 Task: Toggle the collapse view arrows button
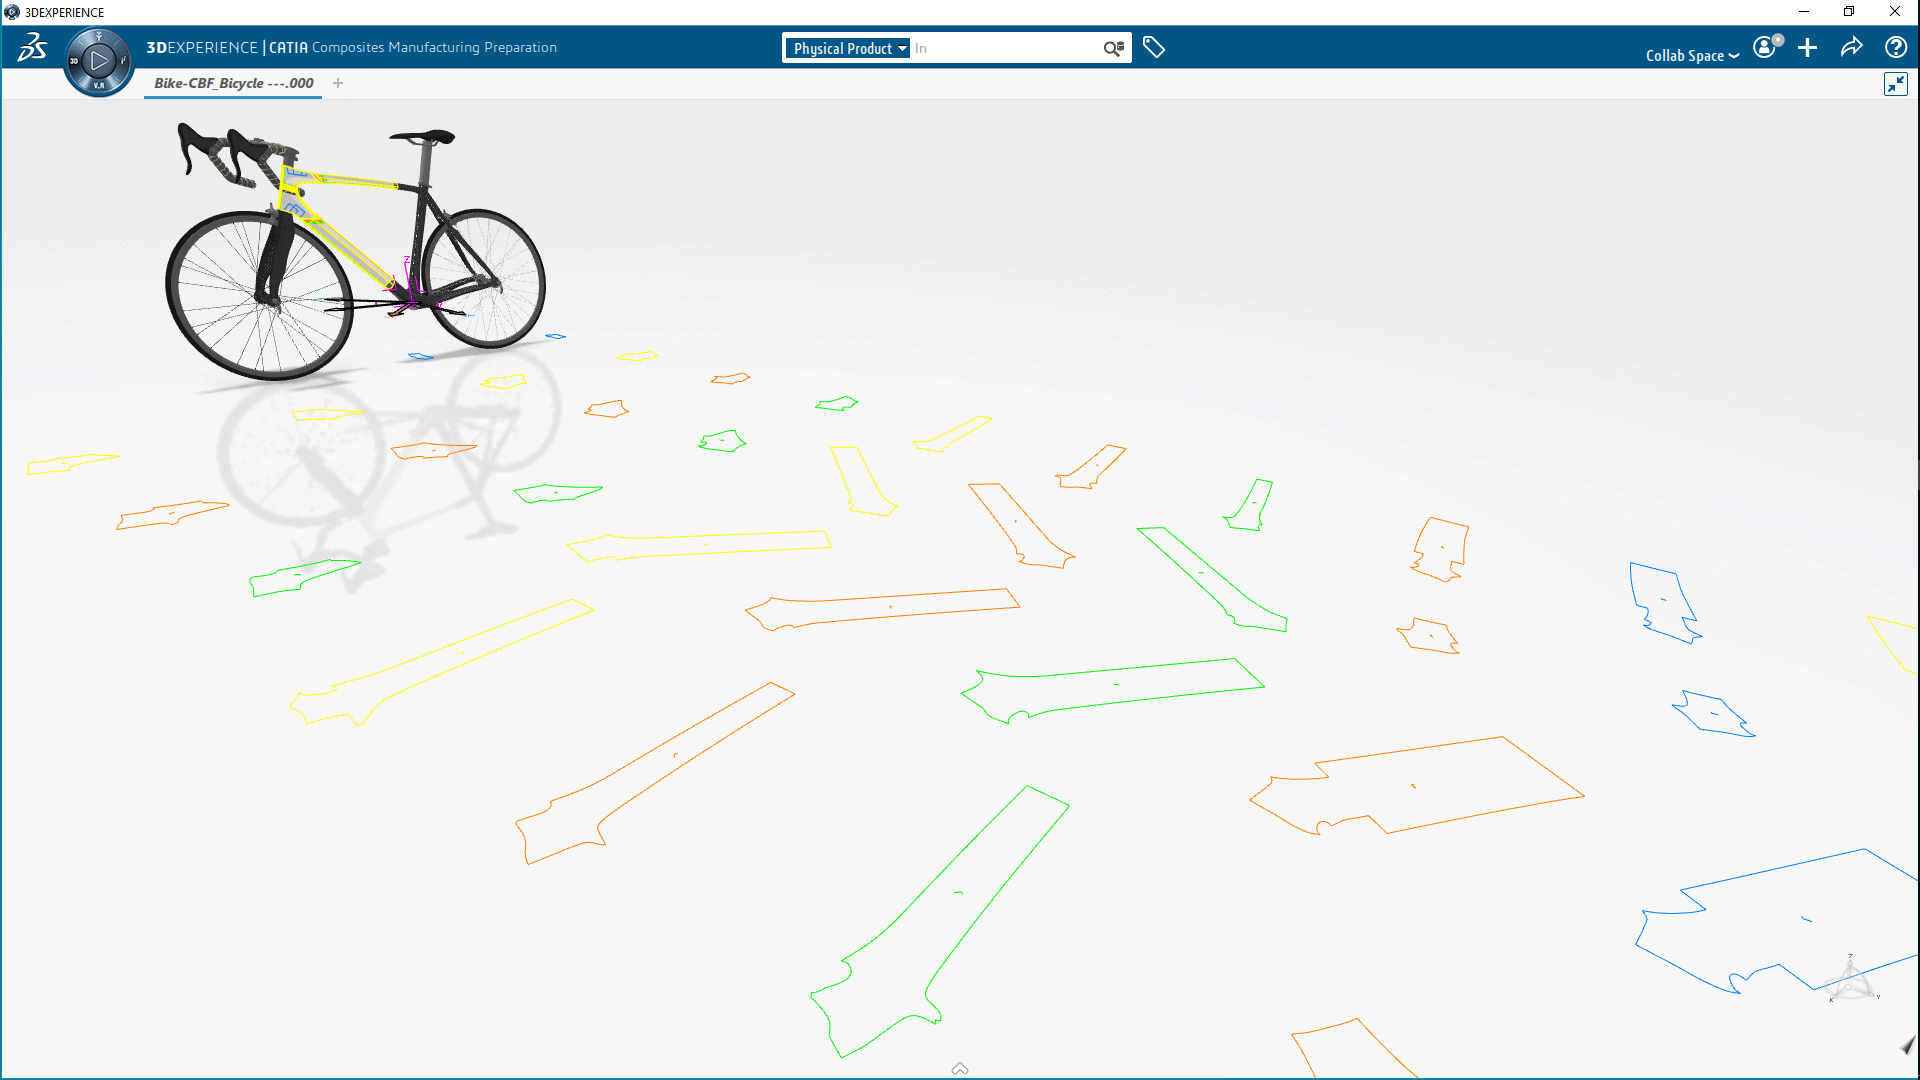tap(1895, 84)
